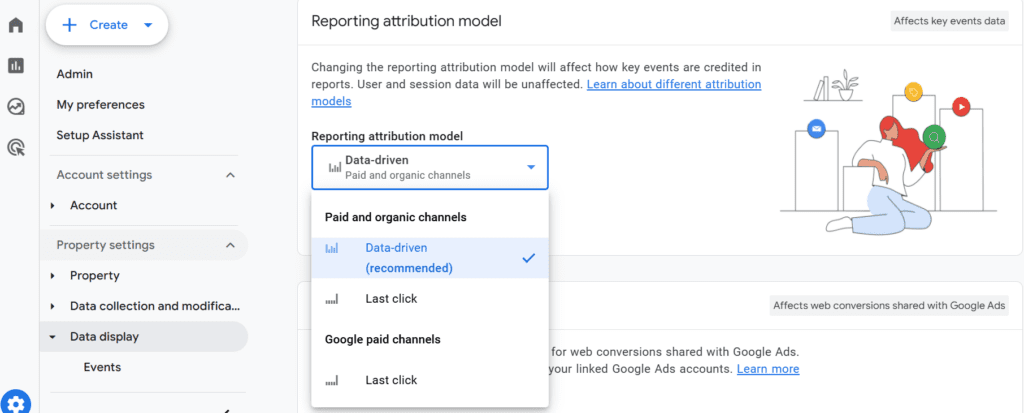Open the Reporting attribution model dropdown
This screenshot has width=1024, height=413.
click(x=430, y=167)
